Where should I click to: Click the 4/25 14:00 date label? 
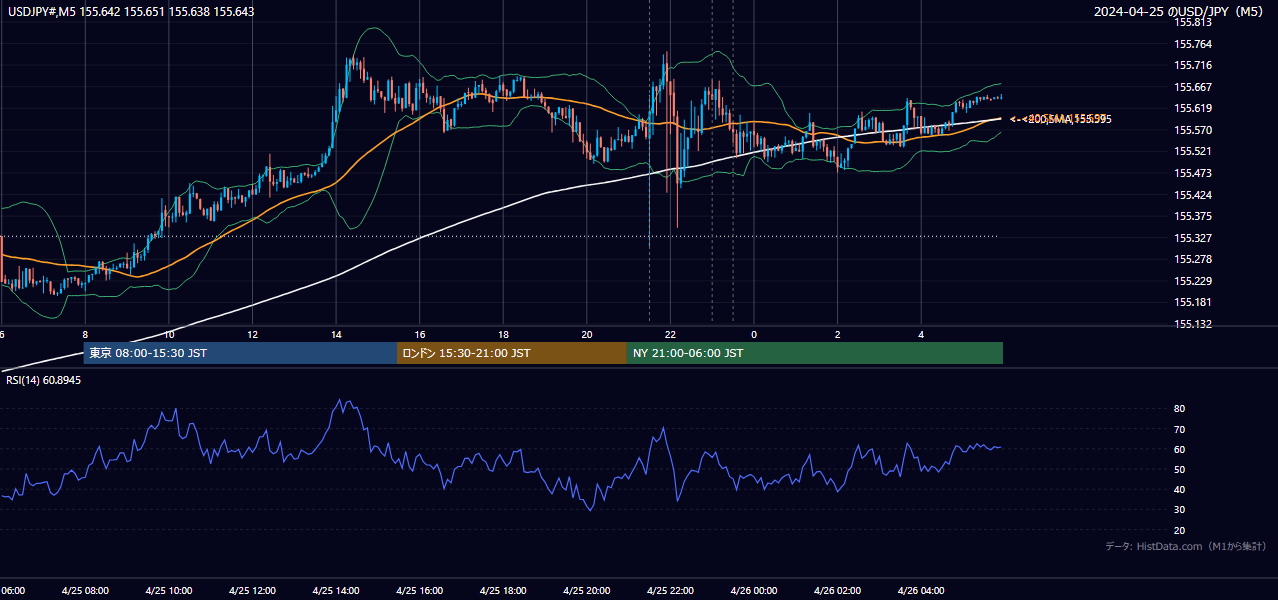(x=336, y=590)
